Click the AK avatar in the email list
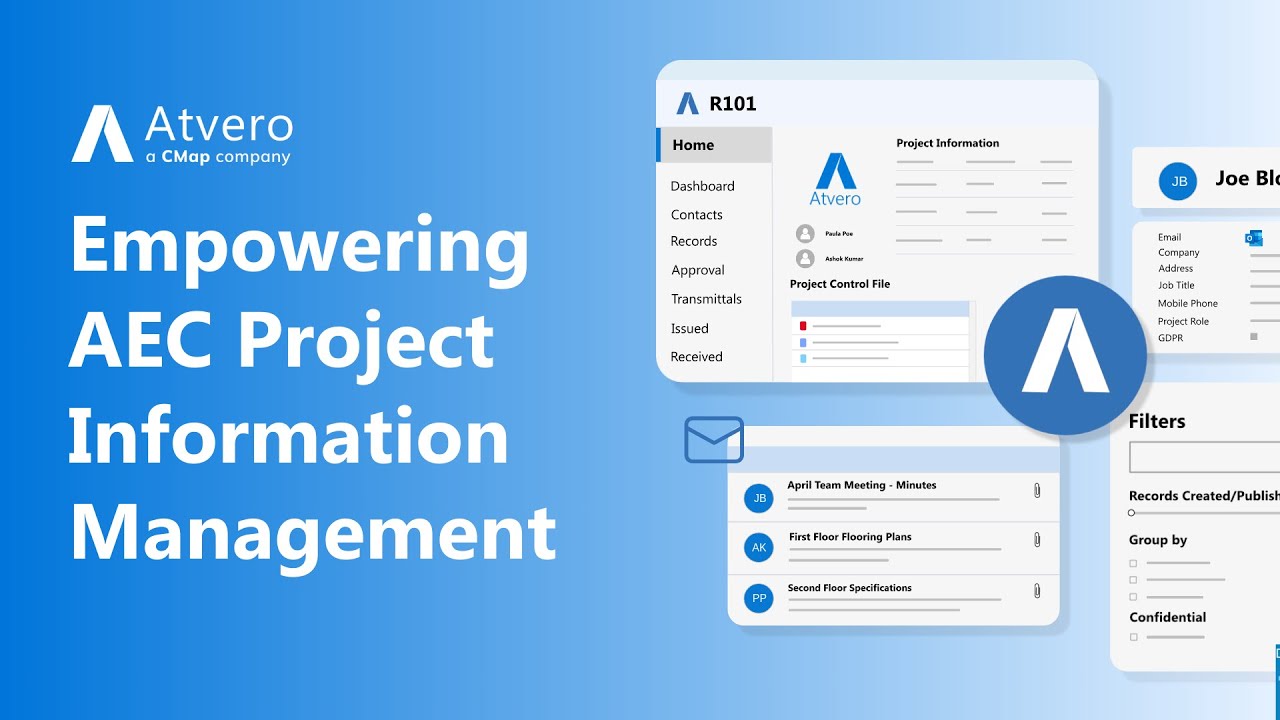The height and width of the screenshot is (720, 1280). pyautogui.click(x=759, y=548)
